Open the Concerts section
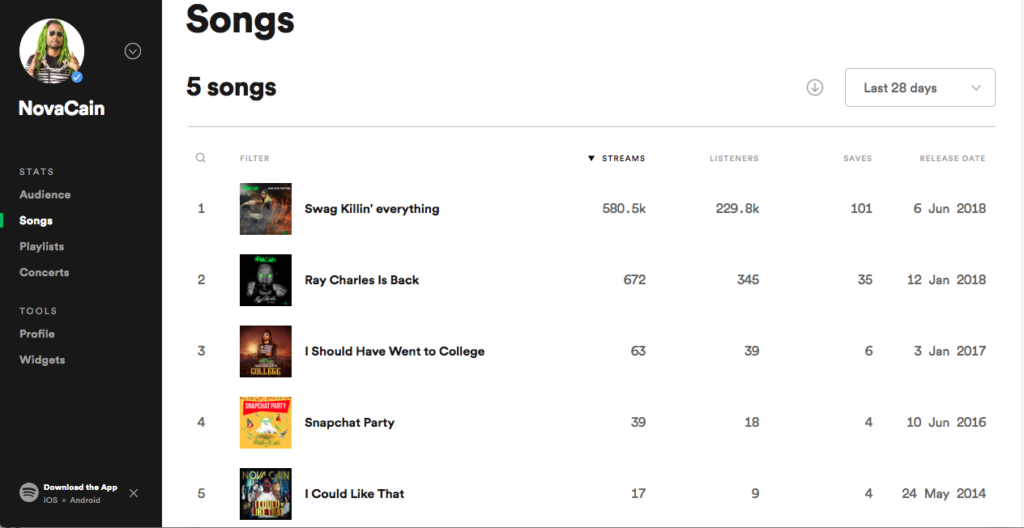1024x528 pixels. tap(44, 272)
